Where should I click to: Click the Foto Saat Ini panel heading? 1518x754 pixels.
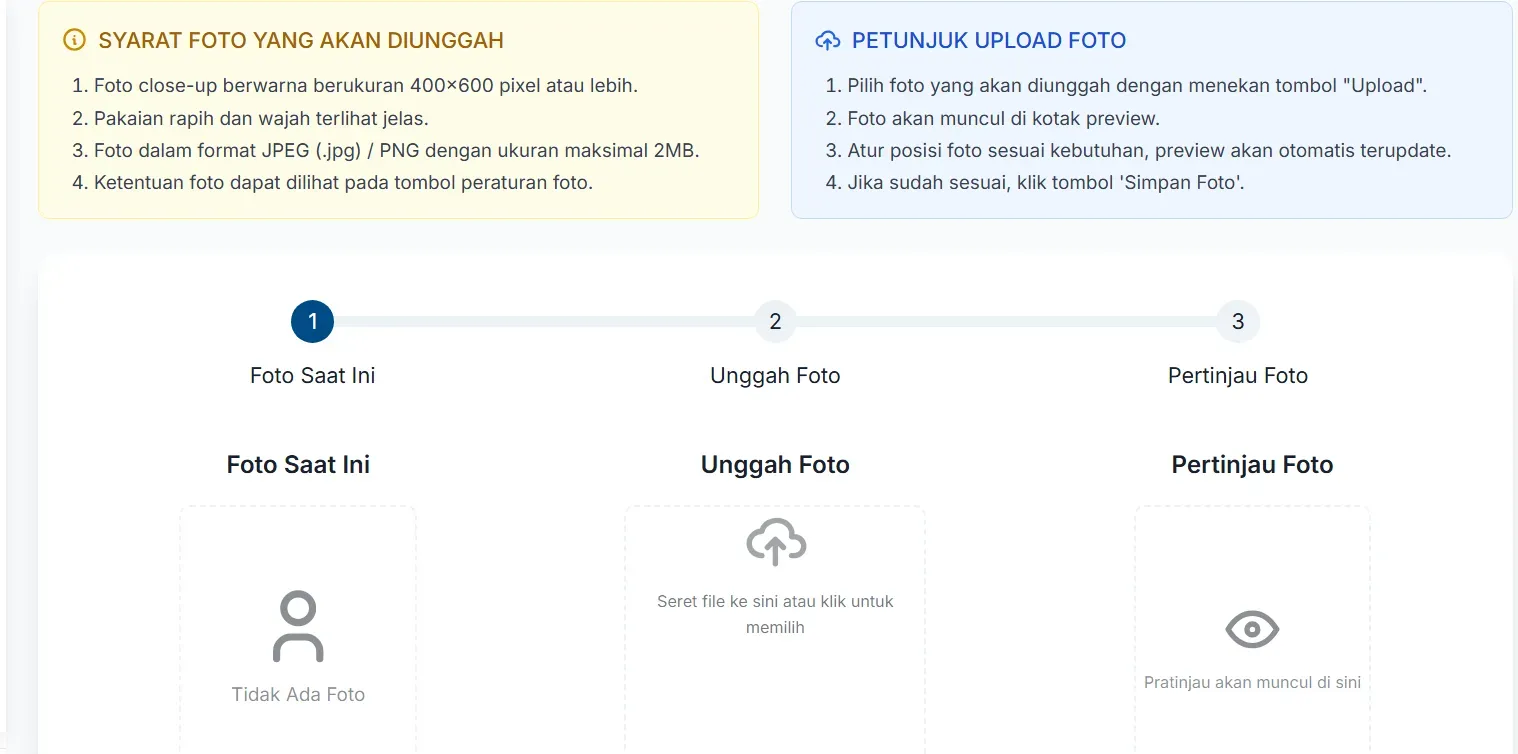click(x=297, y=464)
